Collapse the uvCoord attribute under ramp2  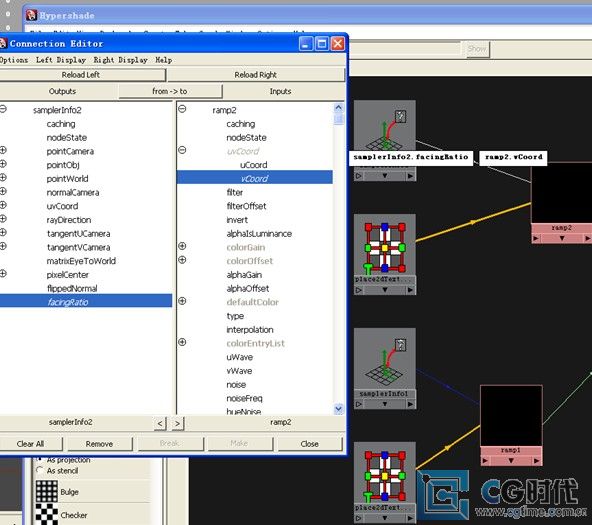pyautogui.click(x=182, y=150)
